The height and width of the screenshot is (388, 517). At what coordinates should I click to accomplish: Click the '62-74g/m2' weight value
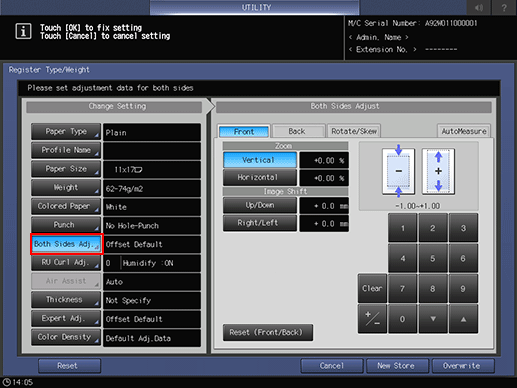(152, 188)
